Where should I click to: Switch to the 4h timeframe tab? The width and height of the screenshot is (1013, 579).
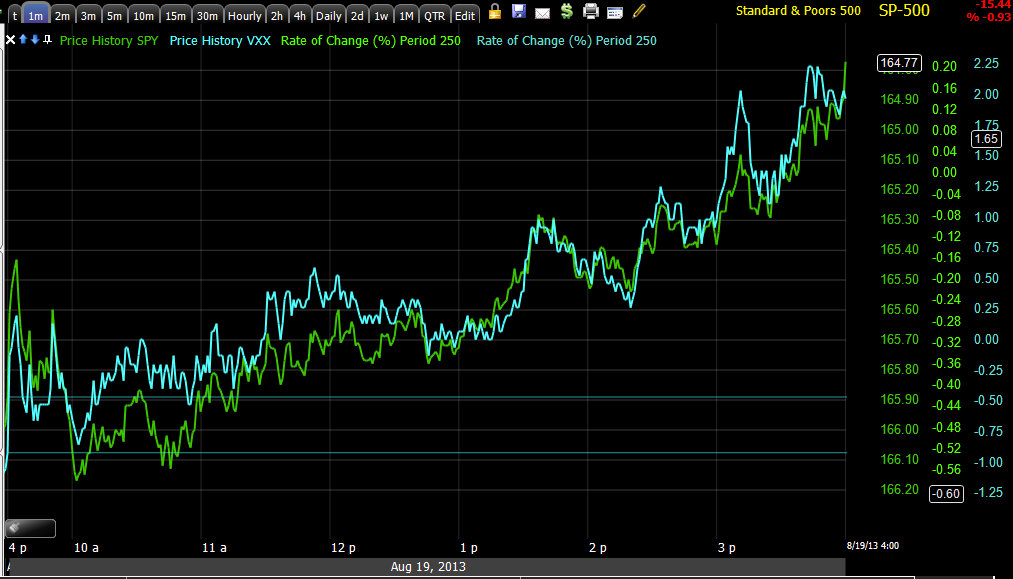300,16
